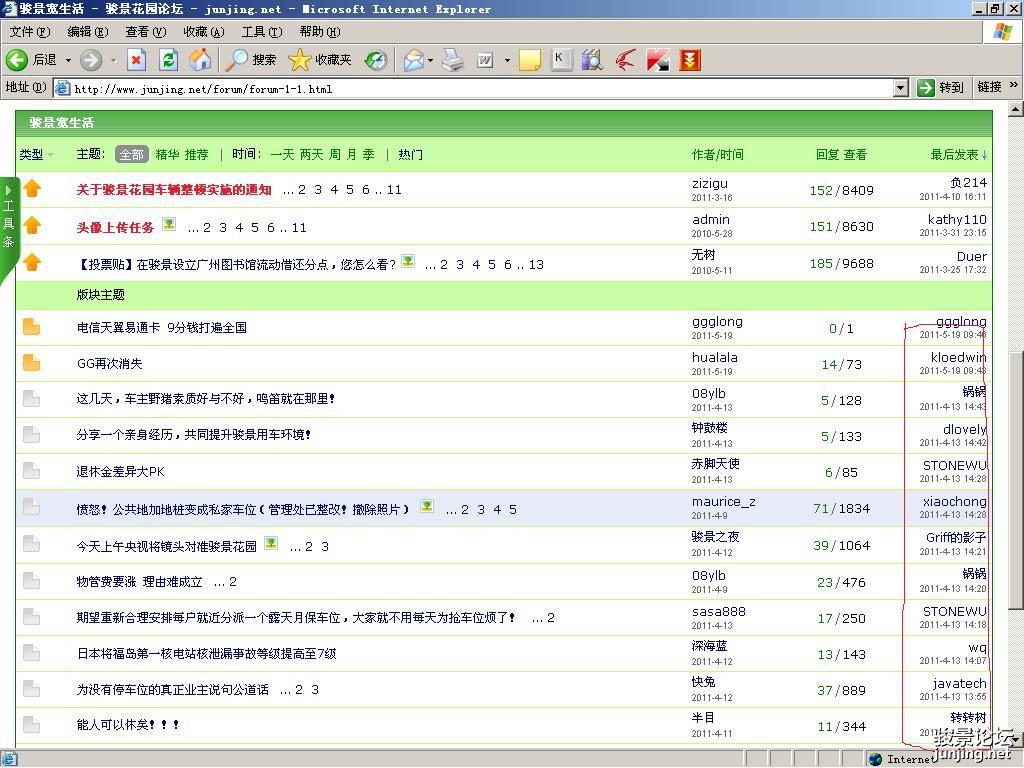Click the image attachment icon beside 头像上传任务
This screenshot has height=768, width=1024.
tap(169, 225)
